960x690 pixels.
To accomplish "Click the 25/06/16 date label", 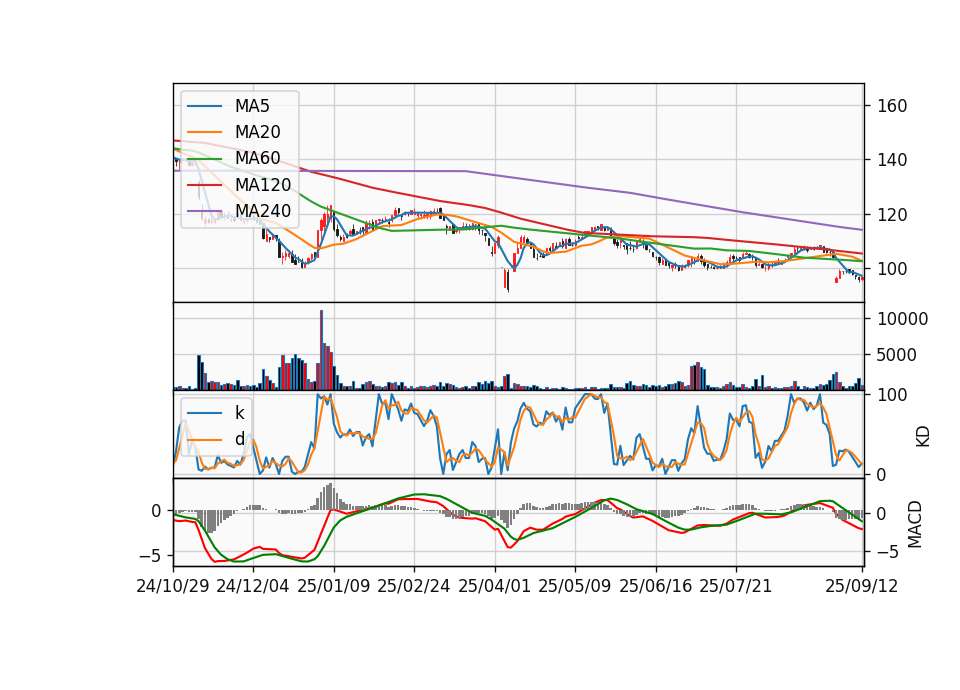I will pos(656,586).
